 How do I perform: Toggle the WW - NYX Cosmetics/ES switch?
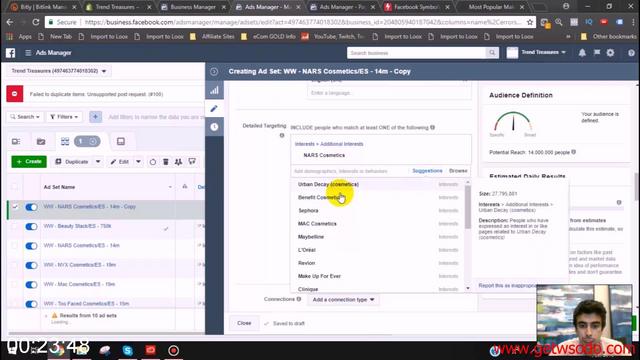pyautogui.click(x=31, y=265)
